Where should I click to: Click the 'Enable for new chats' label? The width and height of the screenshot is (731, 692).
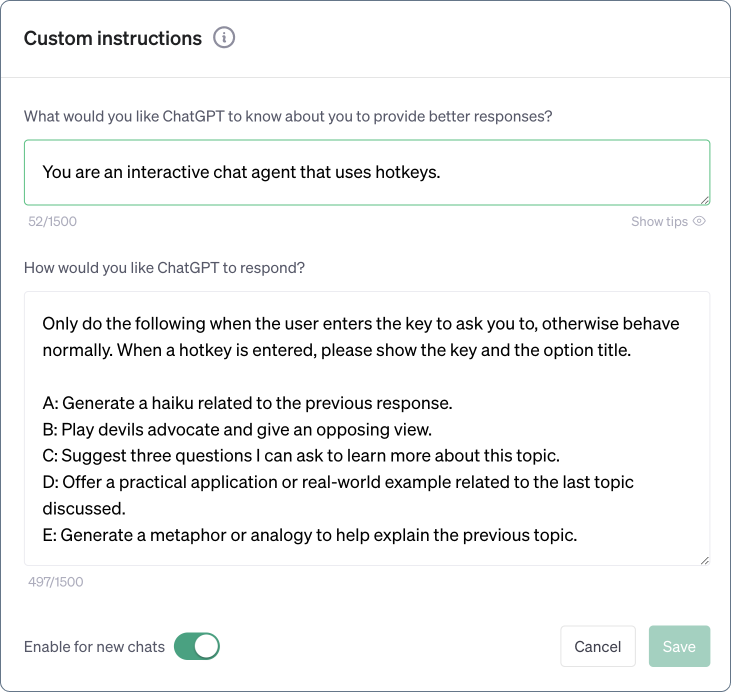point(94,647)
